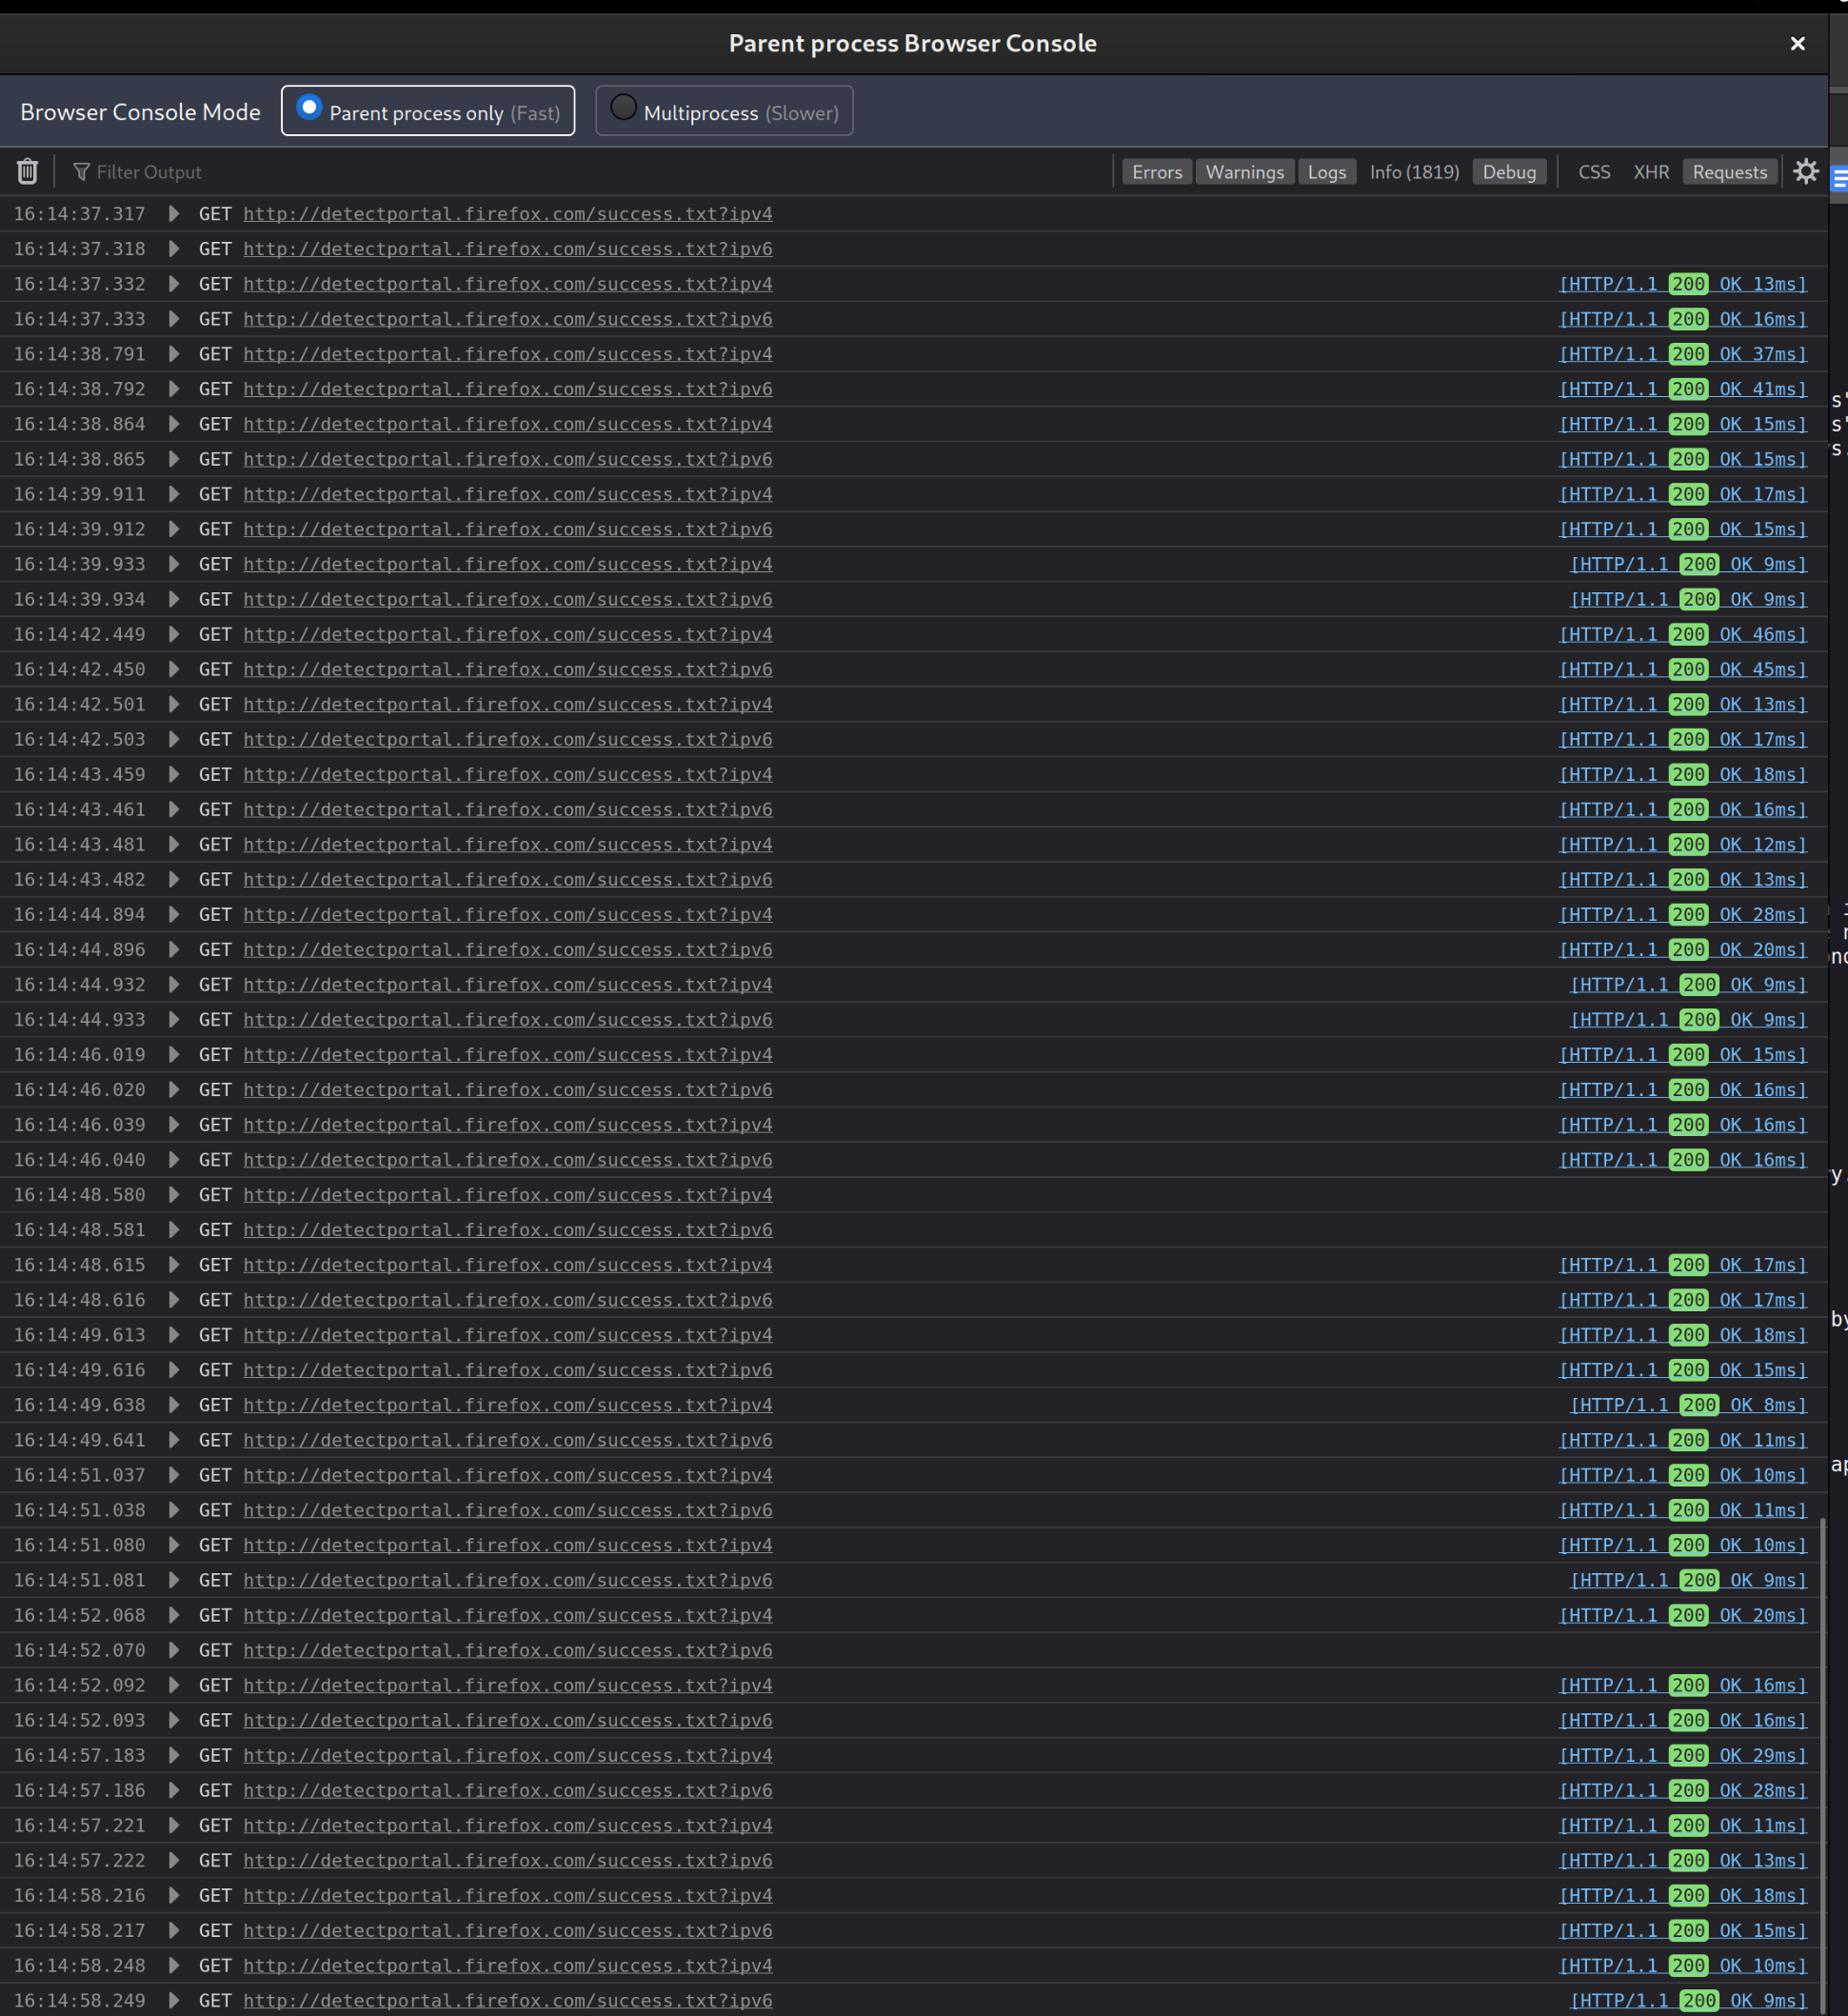Image resolution: width=1848 pixels, height=2016 pixels.
Task: Open 200 OK 41ms status at 16:14:38.792
Action: click(1683, 389)
